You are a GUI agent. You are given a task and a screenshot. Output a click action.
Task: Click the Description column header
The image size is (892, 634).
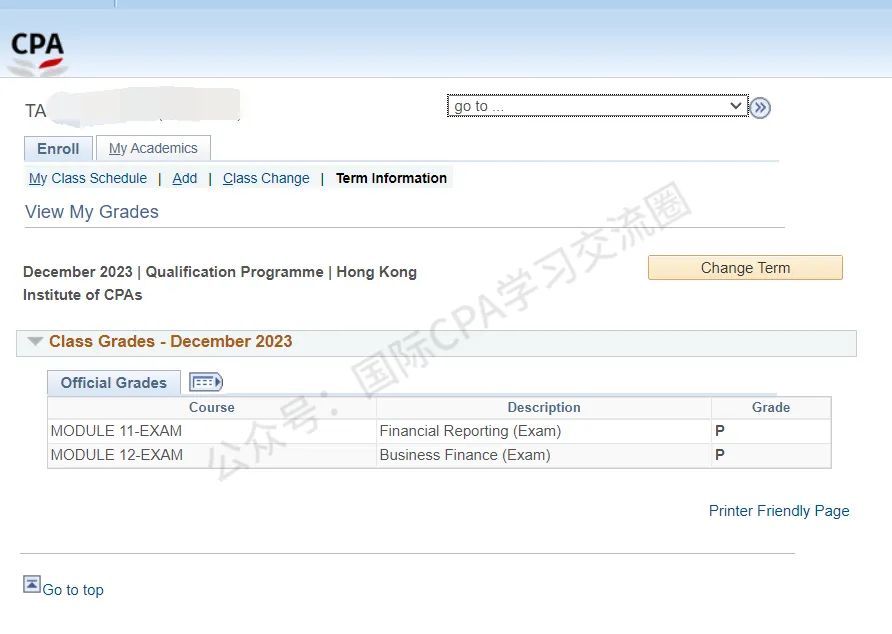(544, 407)
